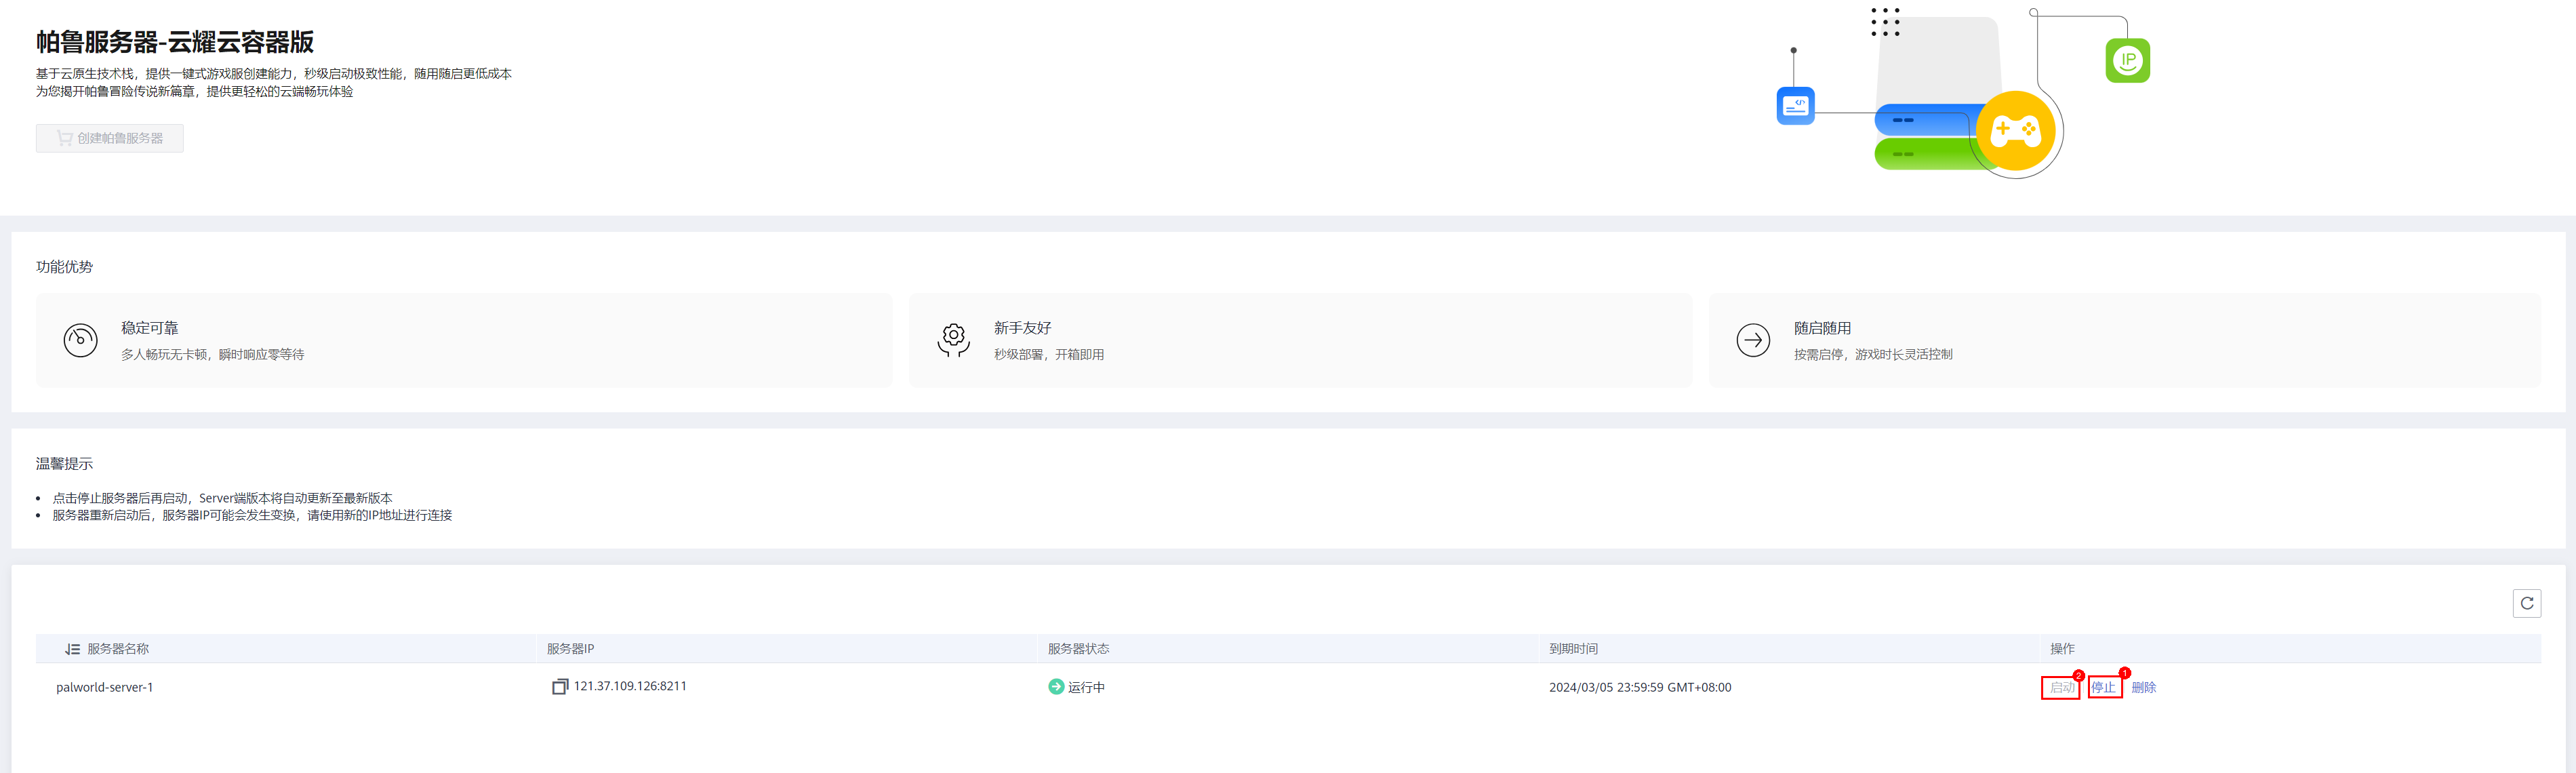
Task: Copy the server IP with copy icon
Action: pos(560,686)
